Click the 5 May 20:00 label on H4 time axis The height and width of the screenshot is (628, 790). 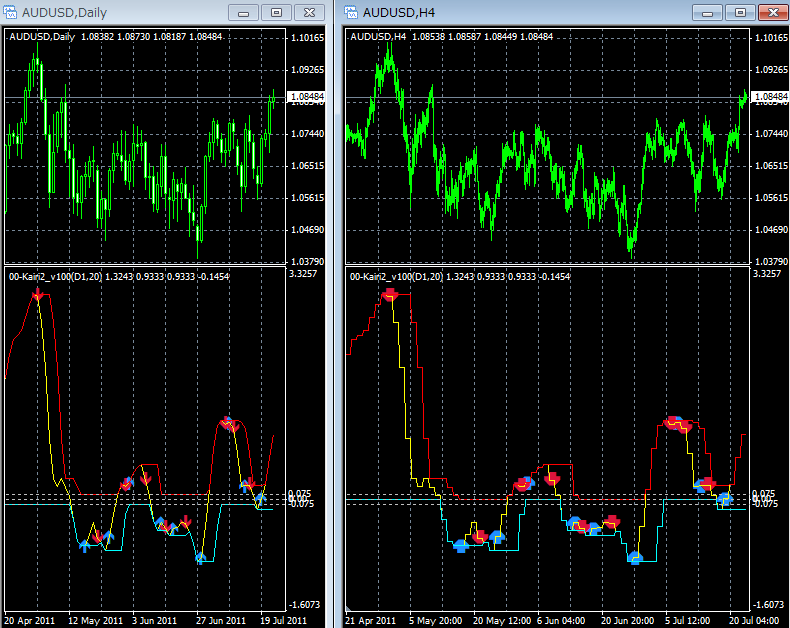pyautogui.click(x=435, y=620)
